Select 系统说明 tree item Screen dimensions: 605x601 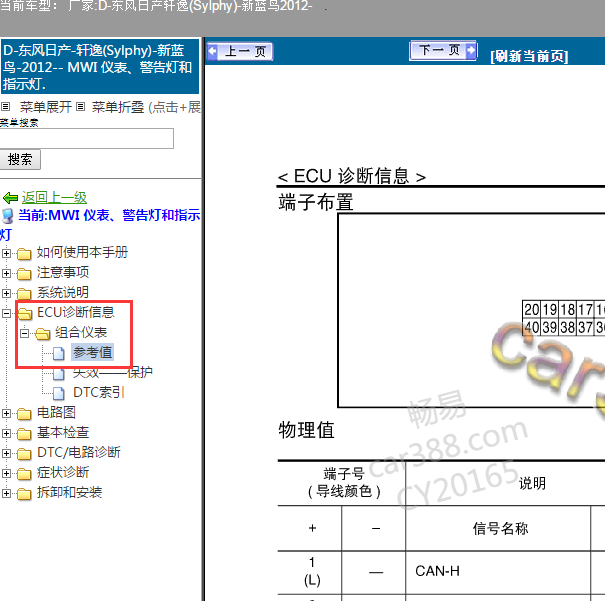point(63,292)
